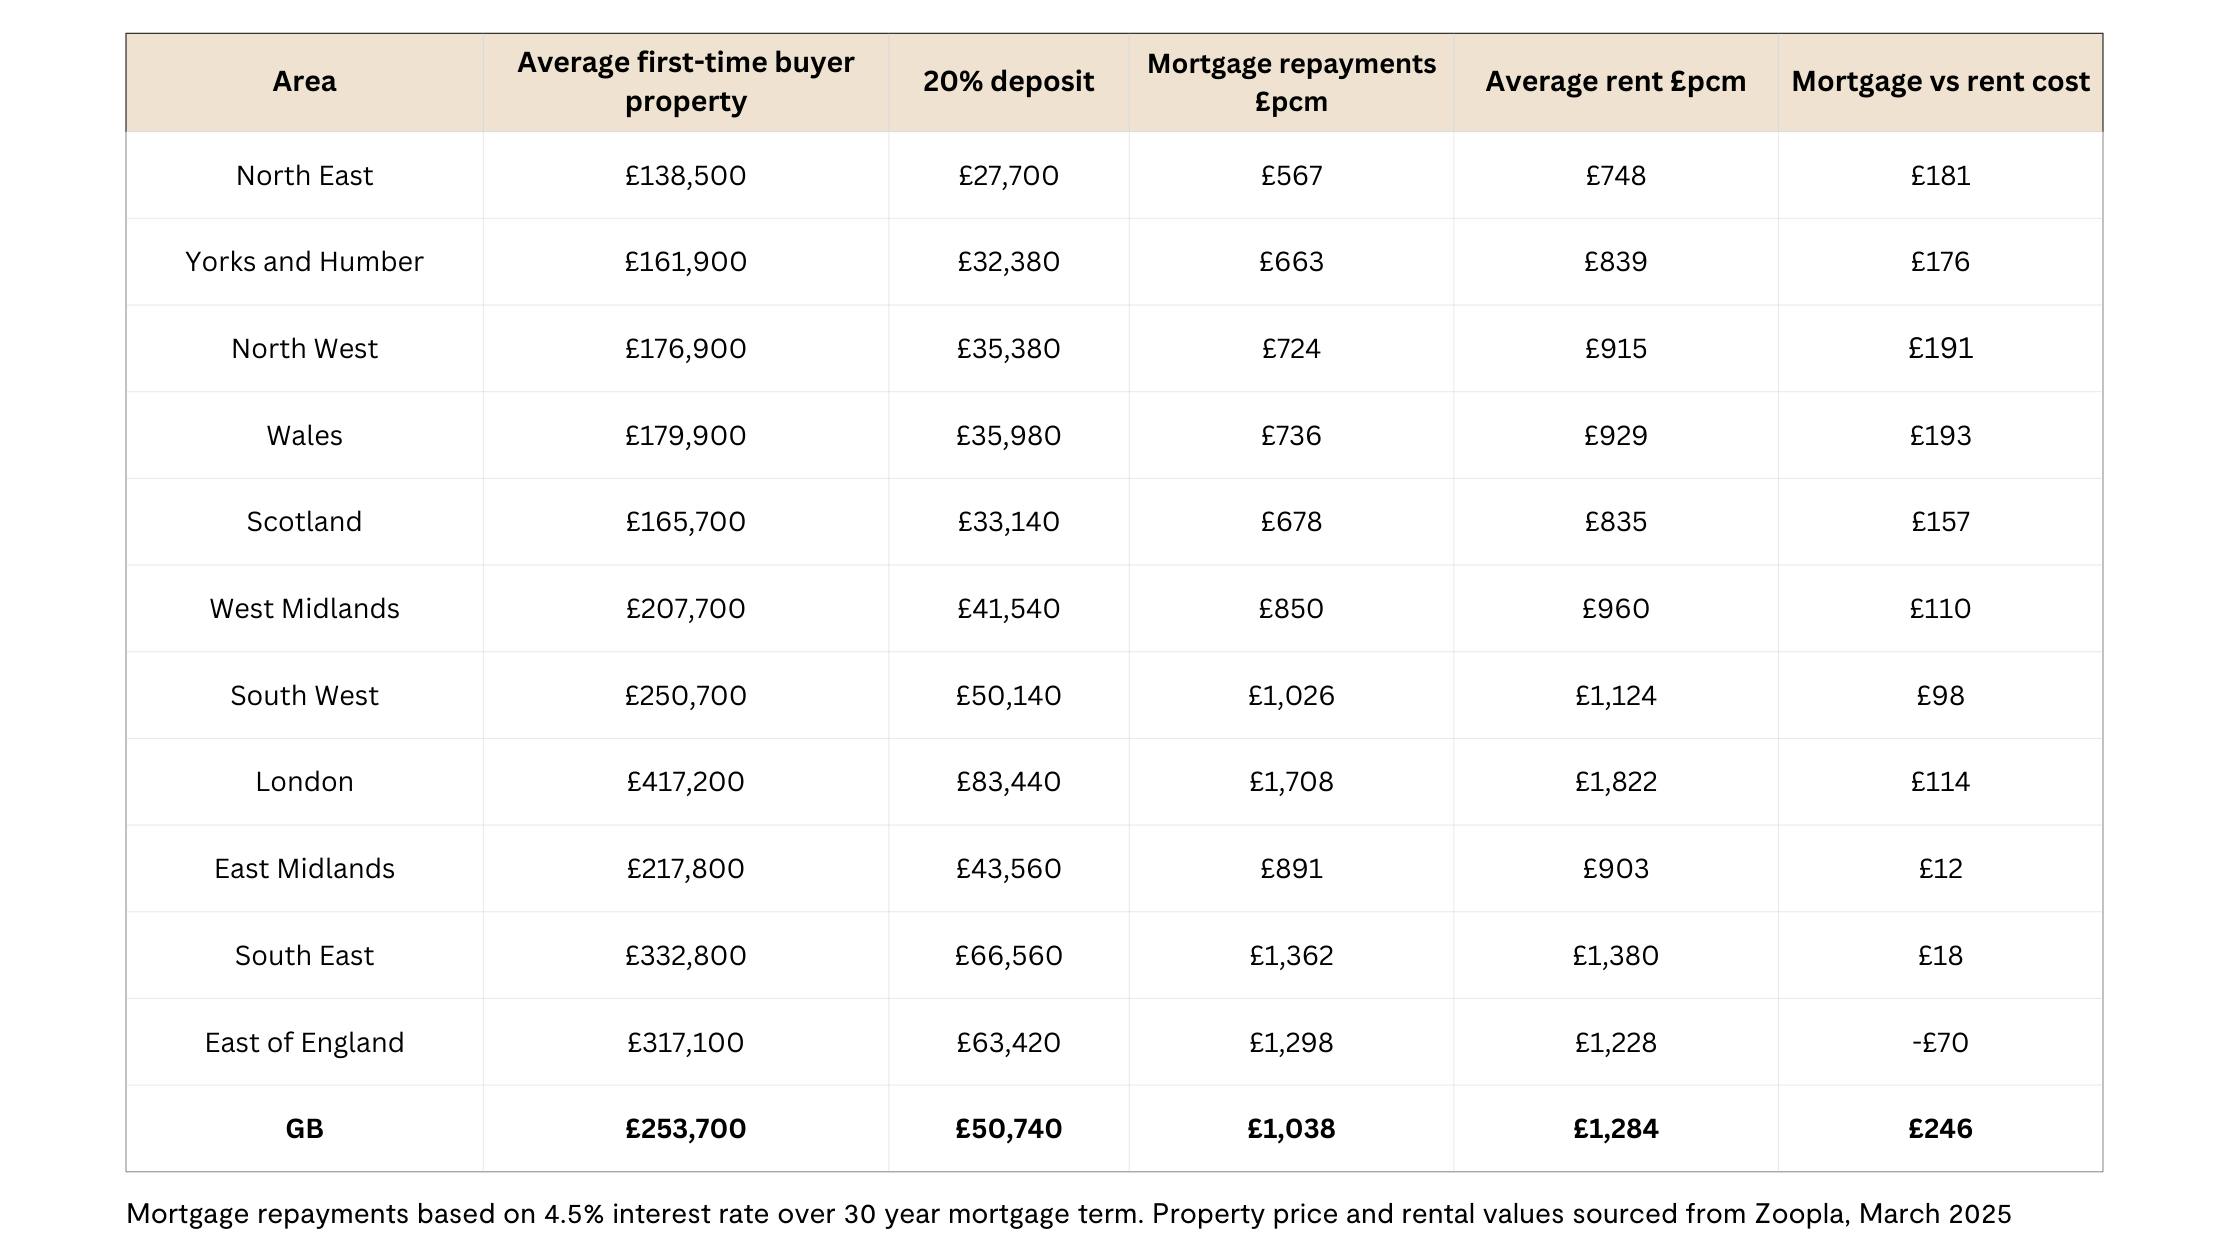Image resolution: width=2240 pixels, height=1260 pixels.
Task: Click the Yorks and Humber area cell
Action: (x=304, y=262)
